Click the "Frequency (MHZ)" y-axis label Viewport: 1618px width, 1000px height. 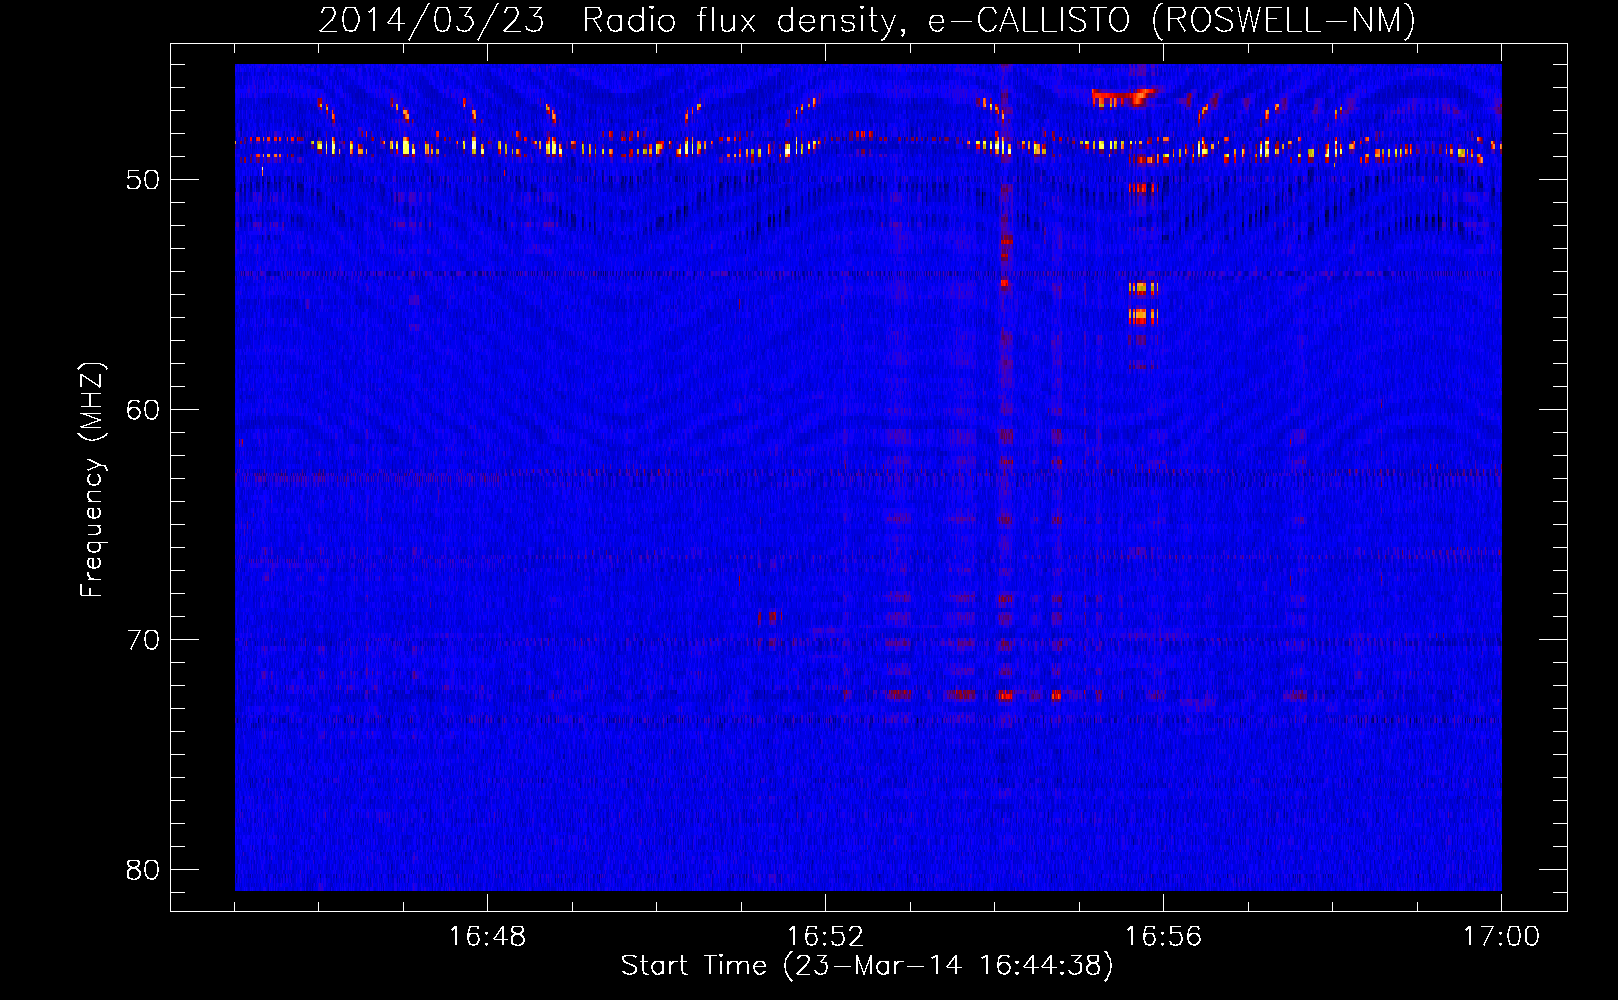coord(92,480)
